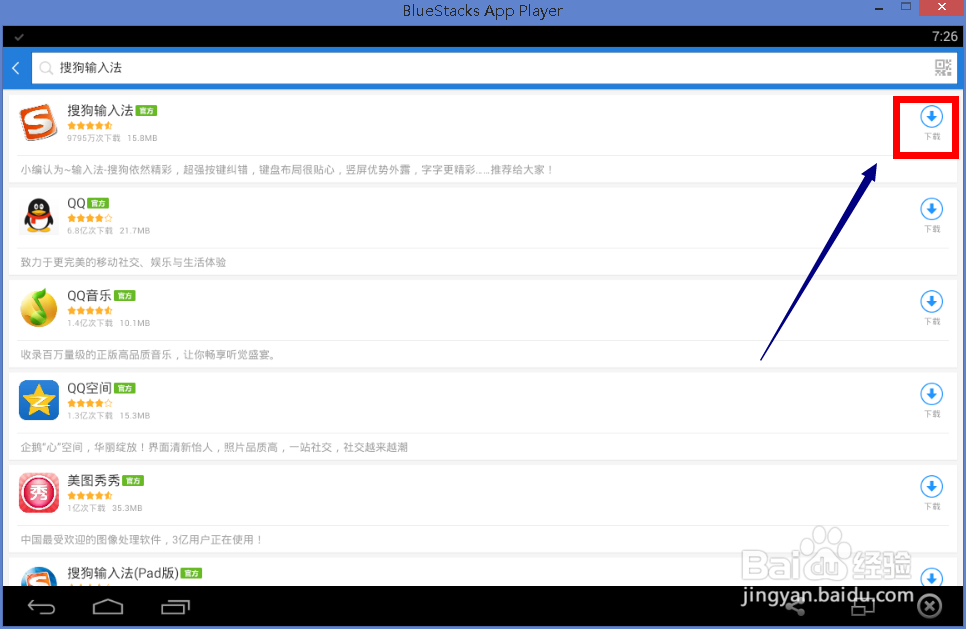Click 搜狗输入法 description starting 小编认为
This screenshot has width=966, height=629.
tap(286, 169)
